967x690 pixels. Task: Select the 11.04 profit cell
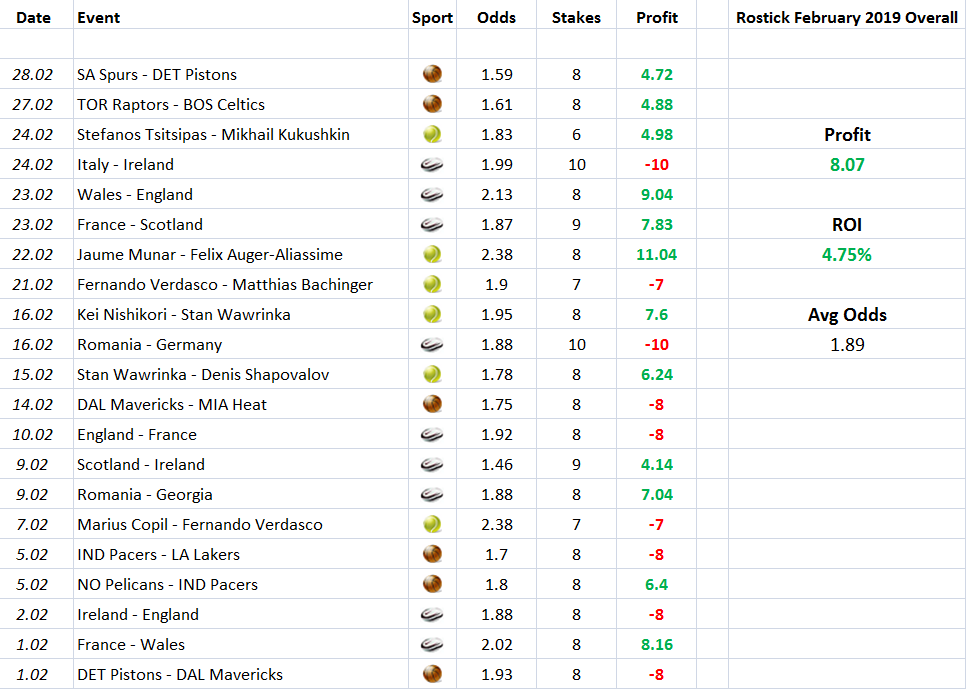[x=656, y=254]
